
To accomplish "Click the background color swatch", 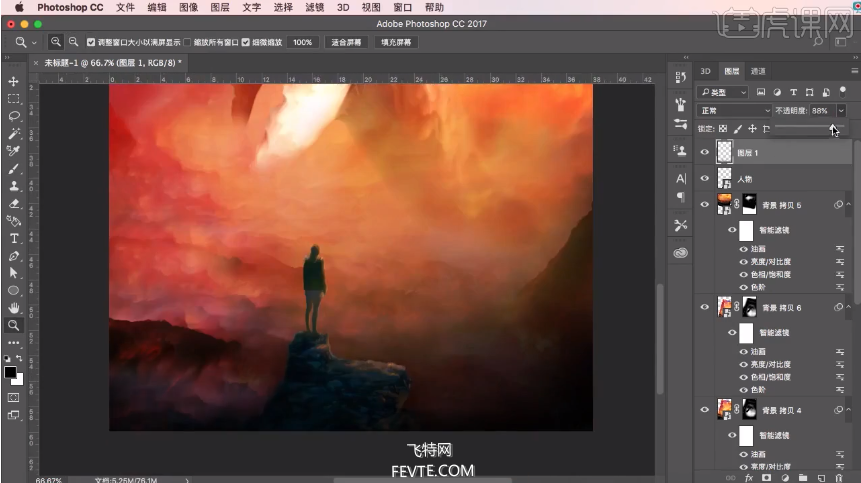I will (x=19, y=380).
